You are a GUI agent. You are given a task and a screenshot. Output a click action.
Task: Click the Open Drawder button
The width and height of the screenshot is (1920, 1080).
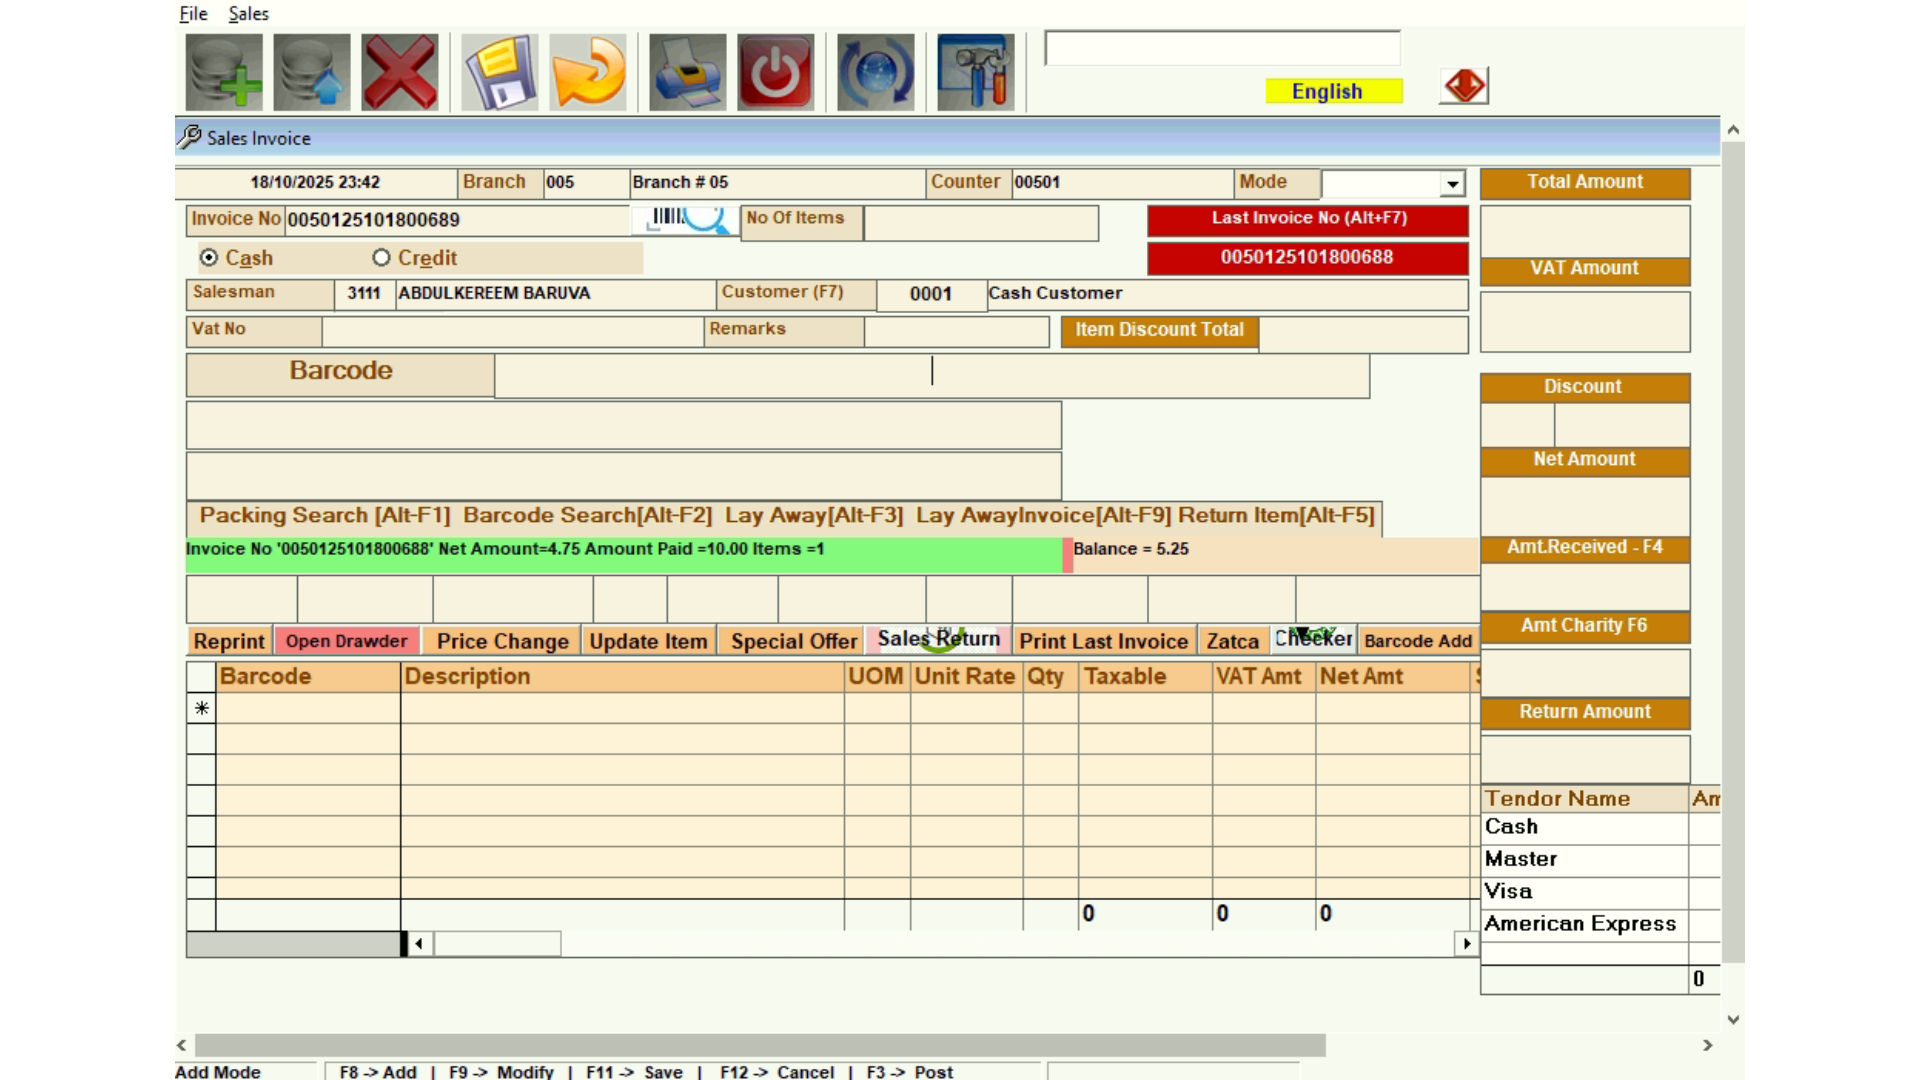346,641
